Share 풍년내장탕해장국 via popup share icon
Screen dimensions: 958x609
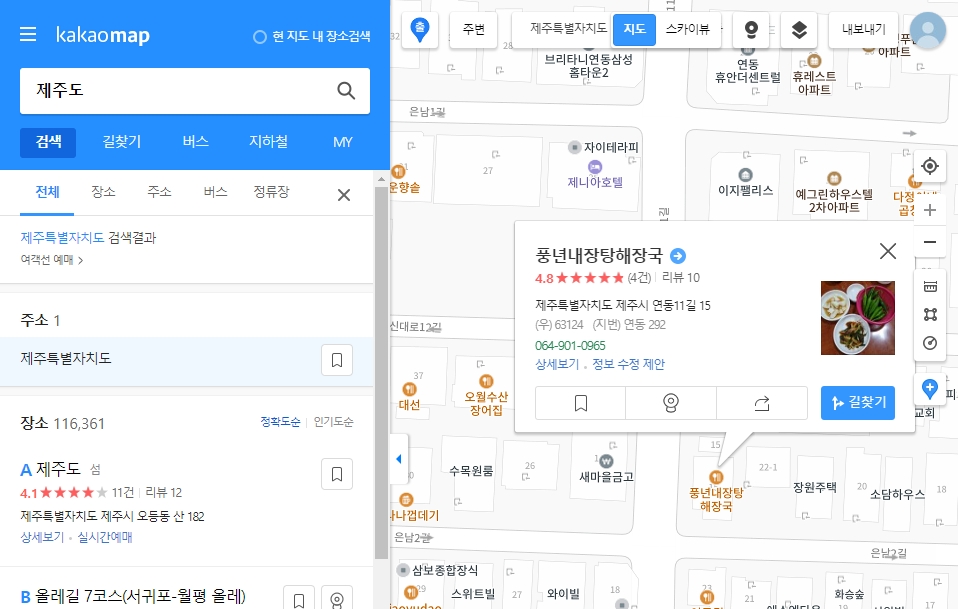point(761,403)
